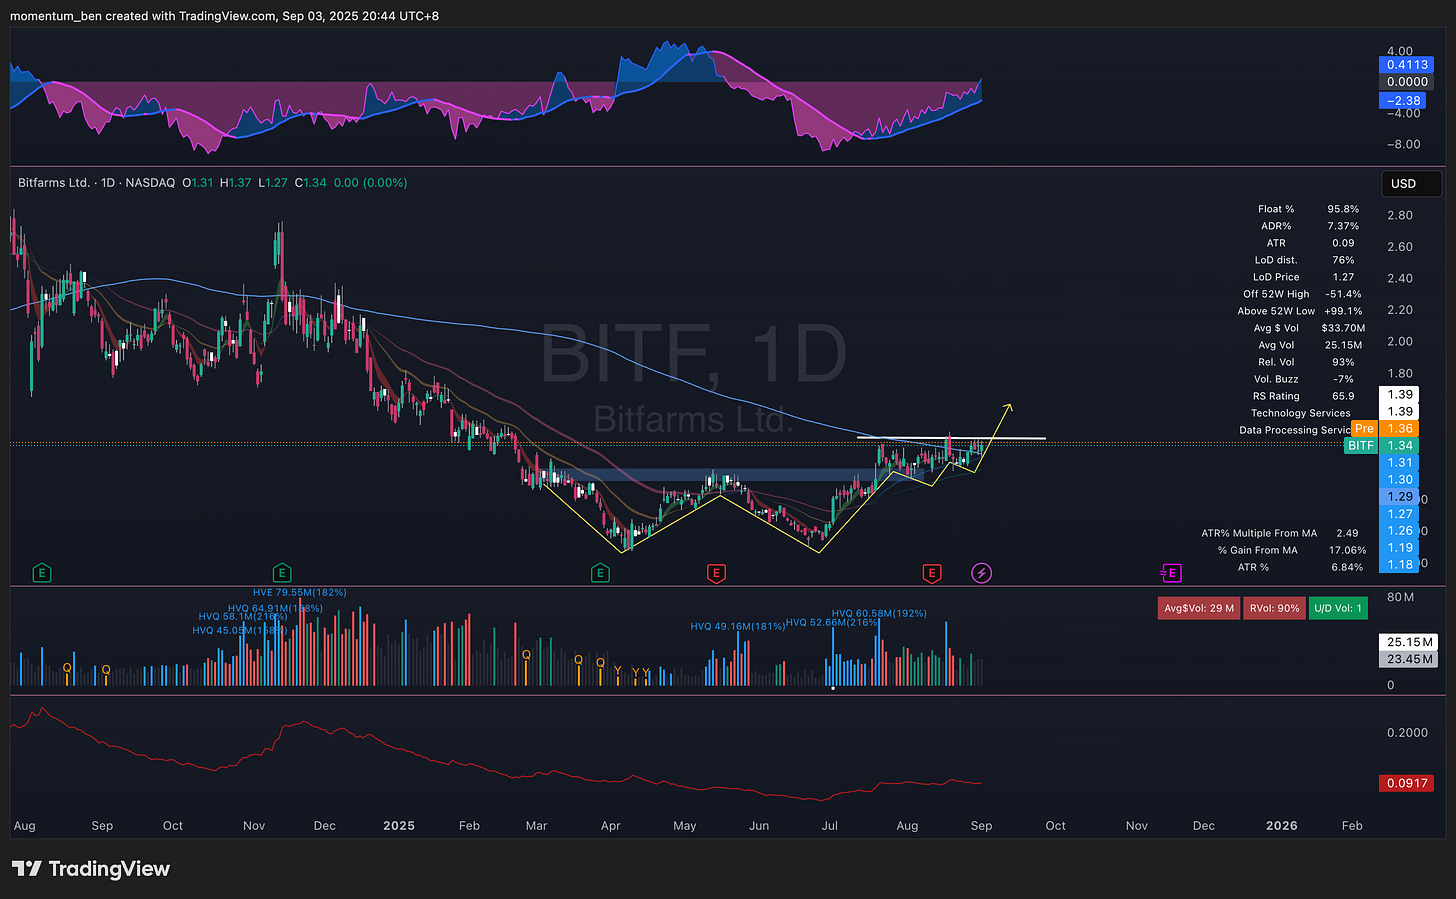This screenshot has height=899, width=1456.
Task: Click the LoD dist. 76% row
Action: pos(1304,260)
